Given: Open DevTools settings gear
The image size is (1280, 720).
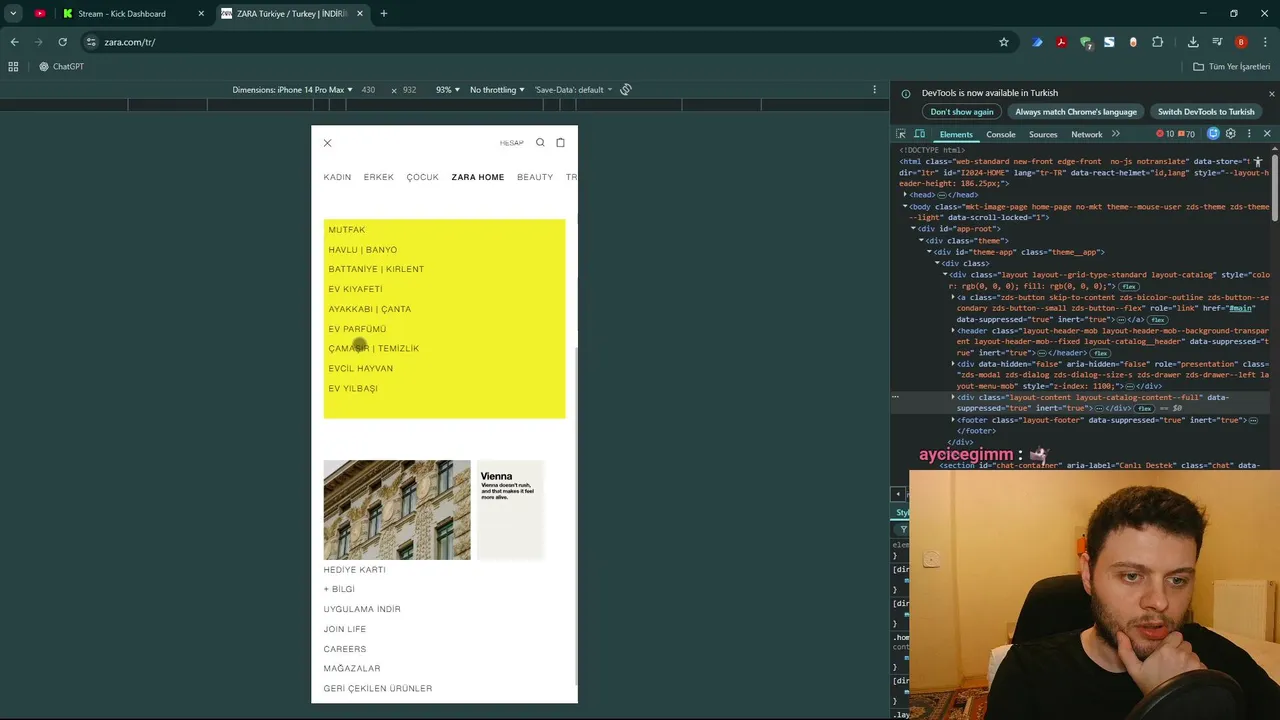Looking at the screenshot, I should click(x=1231, y=134).
